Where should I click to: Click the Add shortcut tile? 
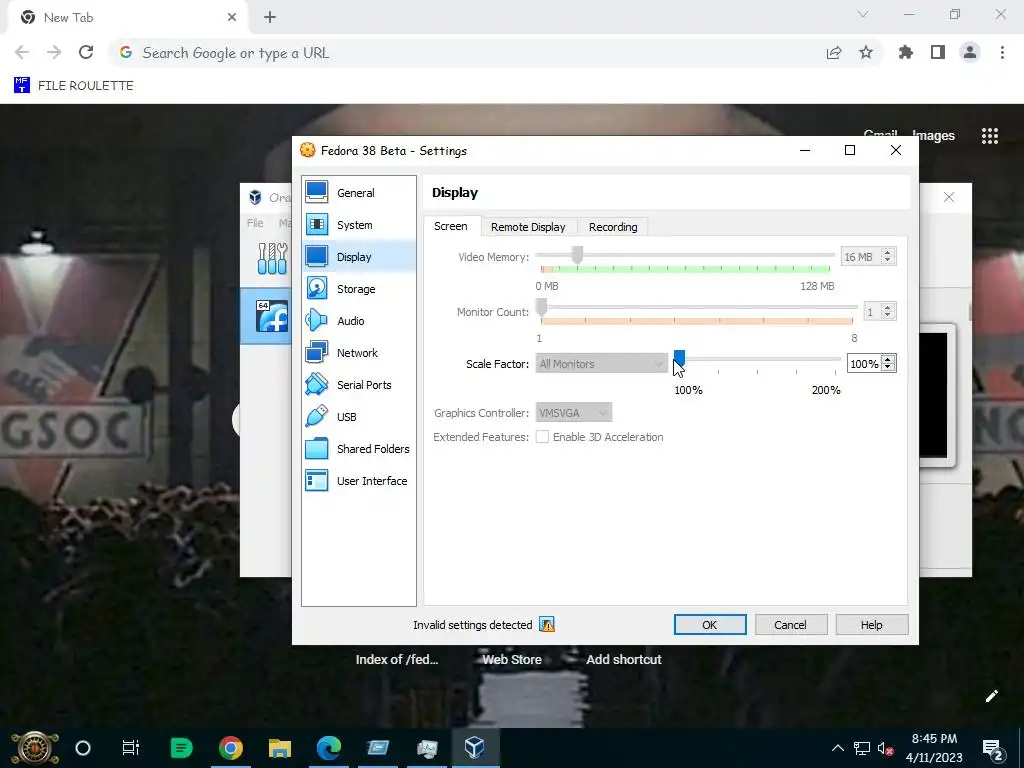tap(624, 660)
